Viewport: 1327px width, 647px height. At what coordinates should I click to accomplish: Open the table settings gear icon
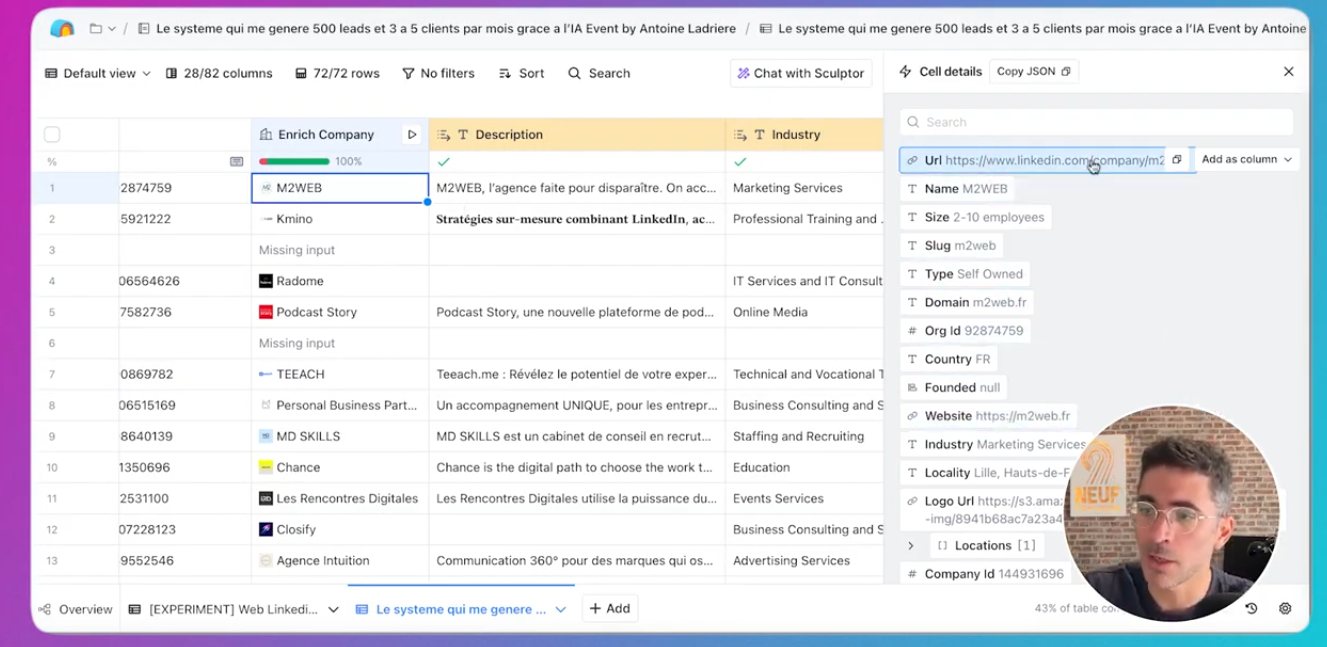tap(1285, 608)
